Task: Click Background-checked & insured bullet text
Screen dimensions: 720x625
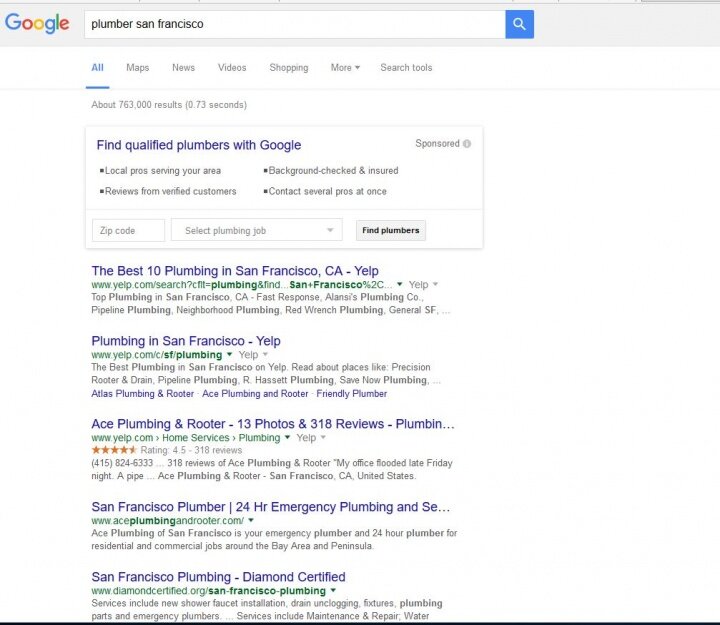Action: (333, 171)
